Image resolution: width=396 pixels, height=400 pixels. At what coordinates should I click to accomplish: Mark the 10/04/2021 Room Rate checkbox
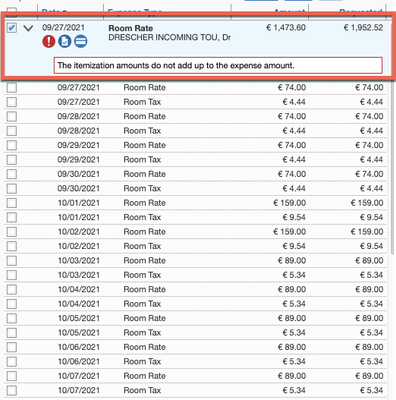12,289
